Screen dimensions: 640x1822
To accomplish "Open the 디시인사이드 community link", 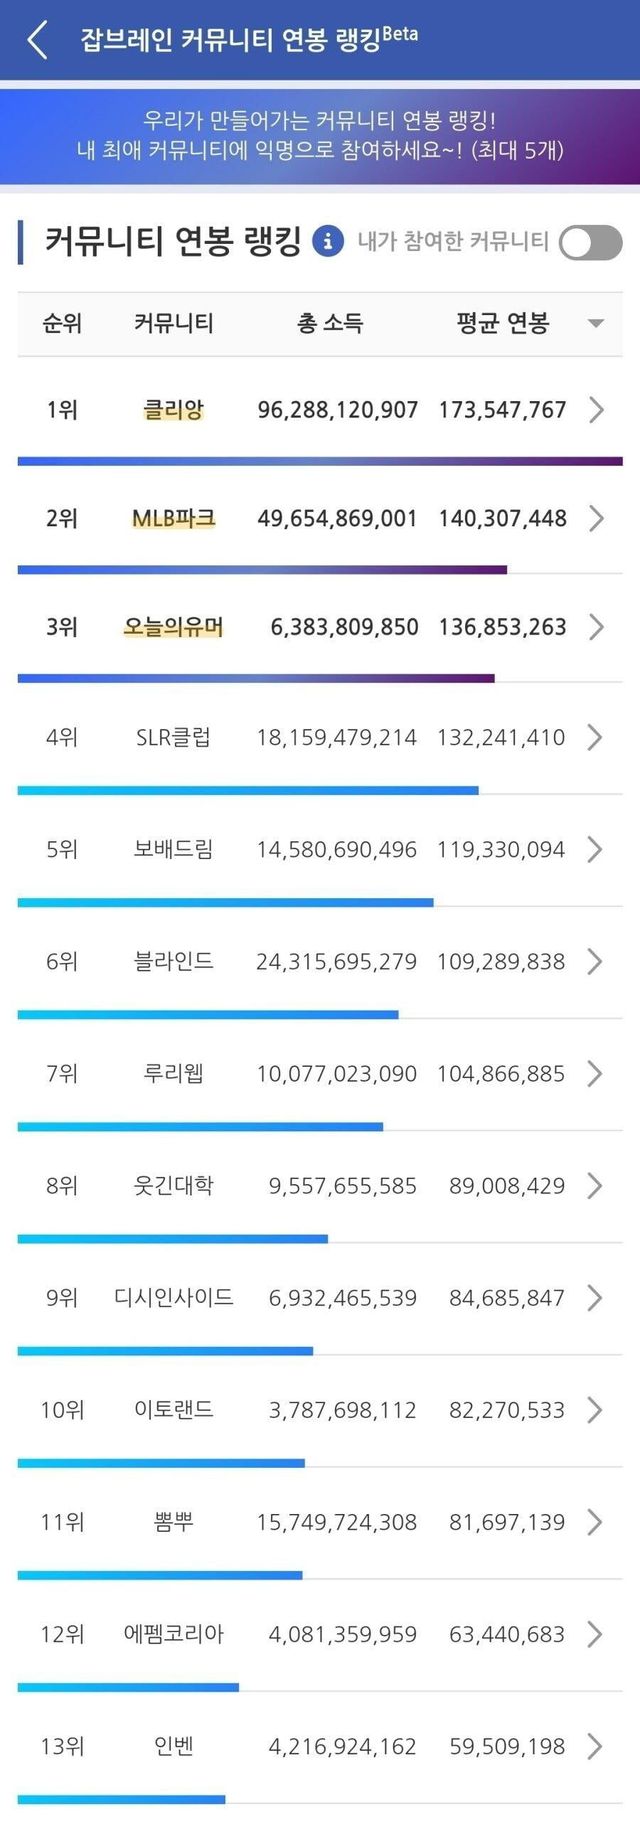I will [x=174, y=1298].
